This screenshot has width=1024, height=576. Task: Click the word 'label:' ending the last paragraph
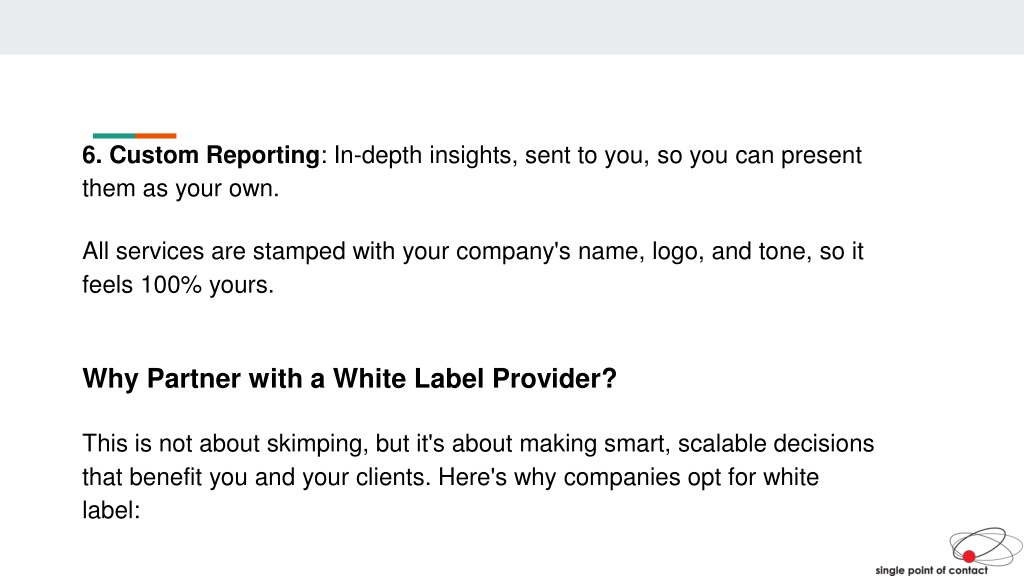point(112,511)
